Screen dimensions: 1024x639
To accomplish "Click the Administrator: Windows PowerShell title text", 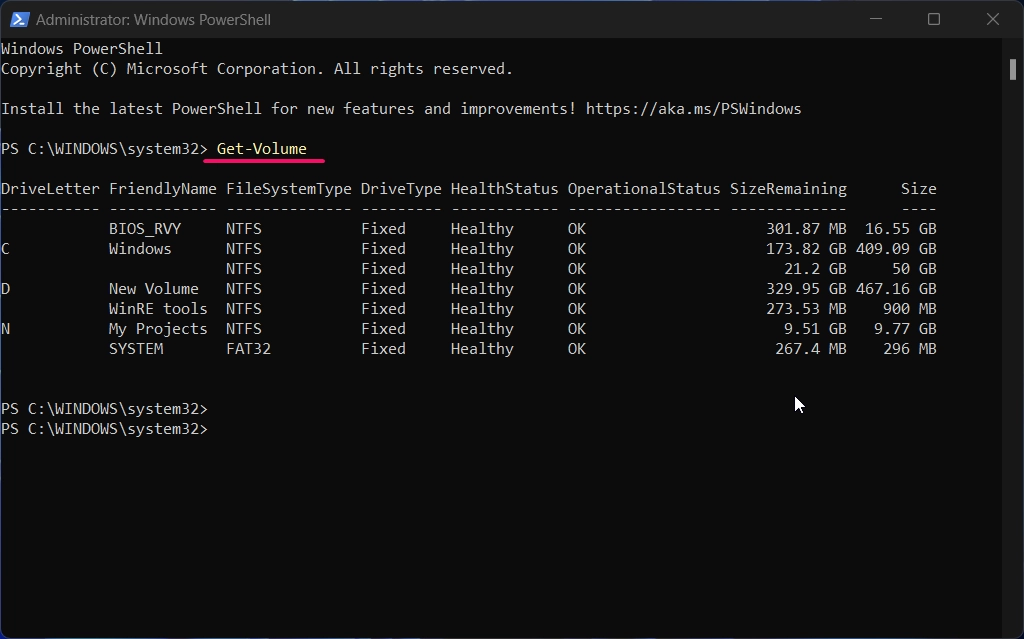I will point(153,20).
